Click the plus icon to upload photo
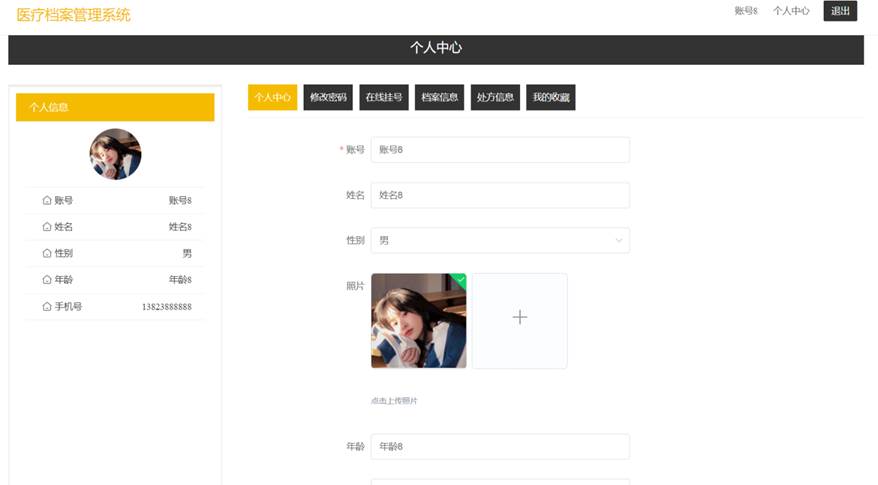Viewport: 878px width, 485px height. pos(520,318)
